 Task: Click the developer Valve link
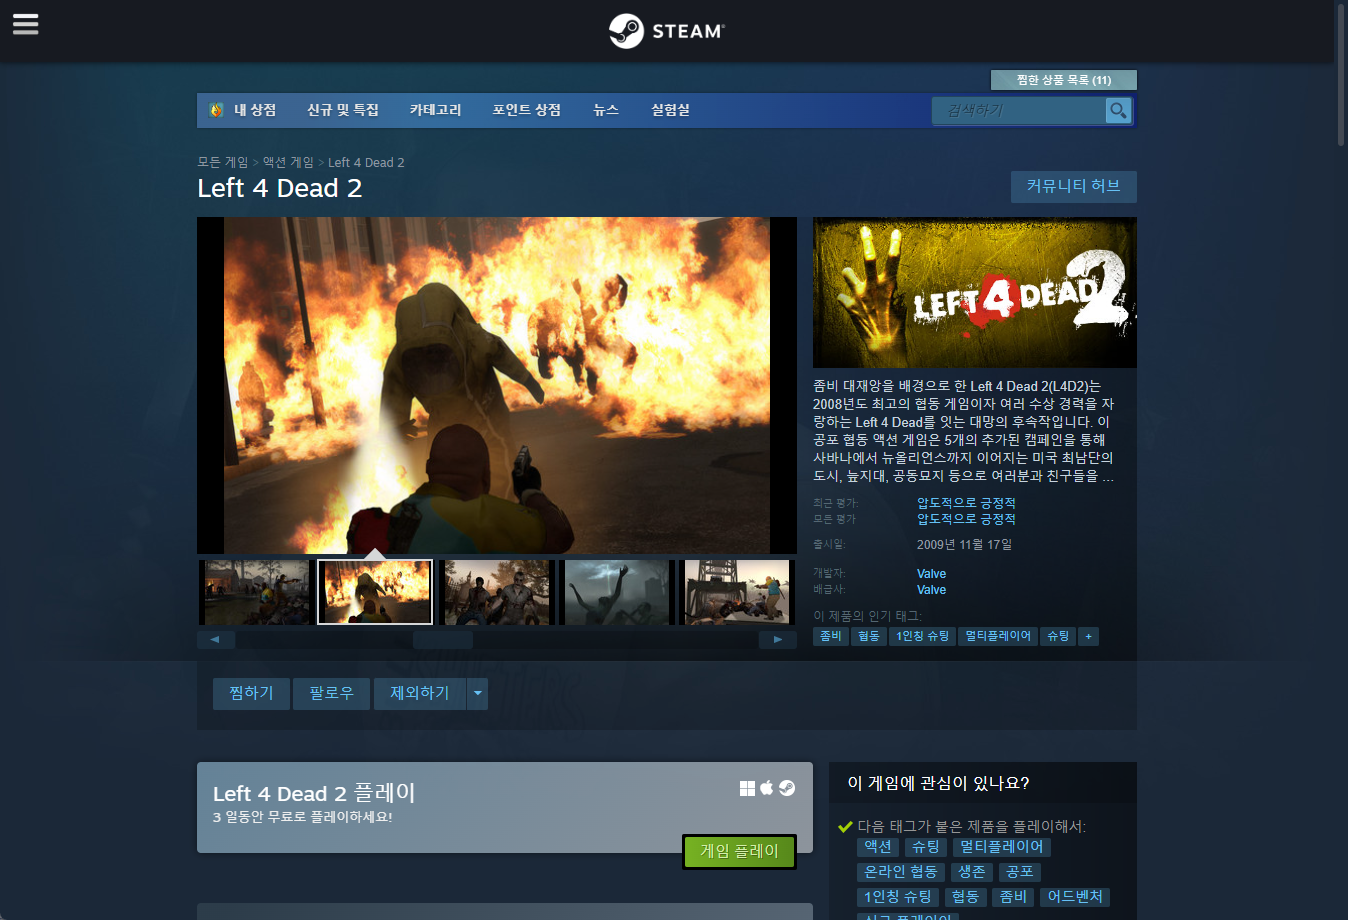(x=931, y=574)
